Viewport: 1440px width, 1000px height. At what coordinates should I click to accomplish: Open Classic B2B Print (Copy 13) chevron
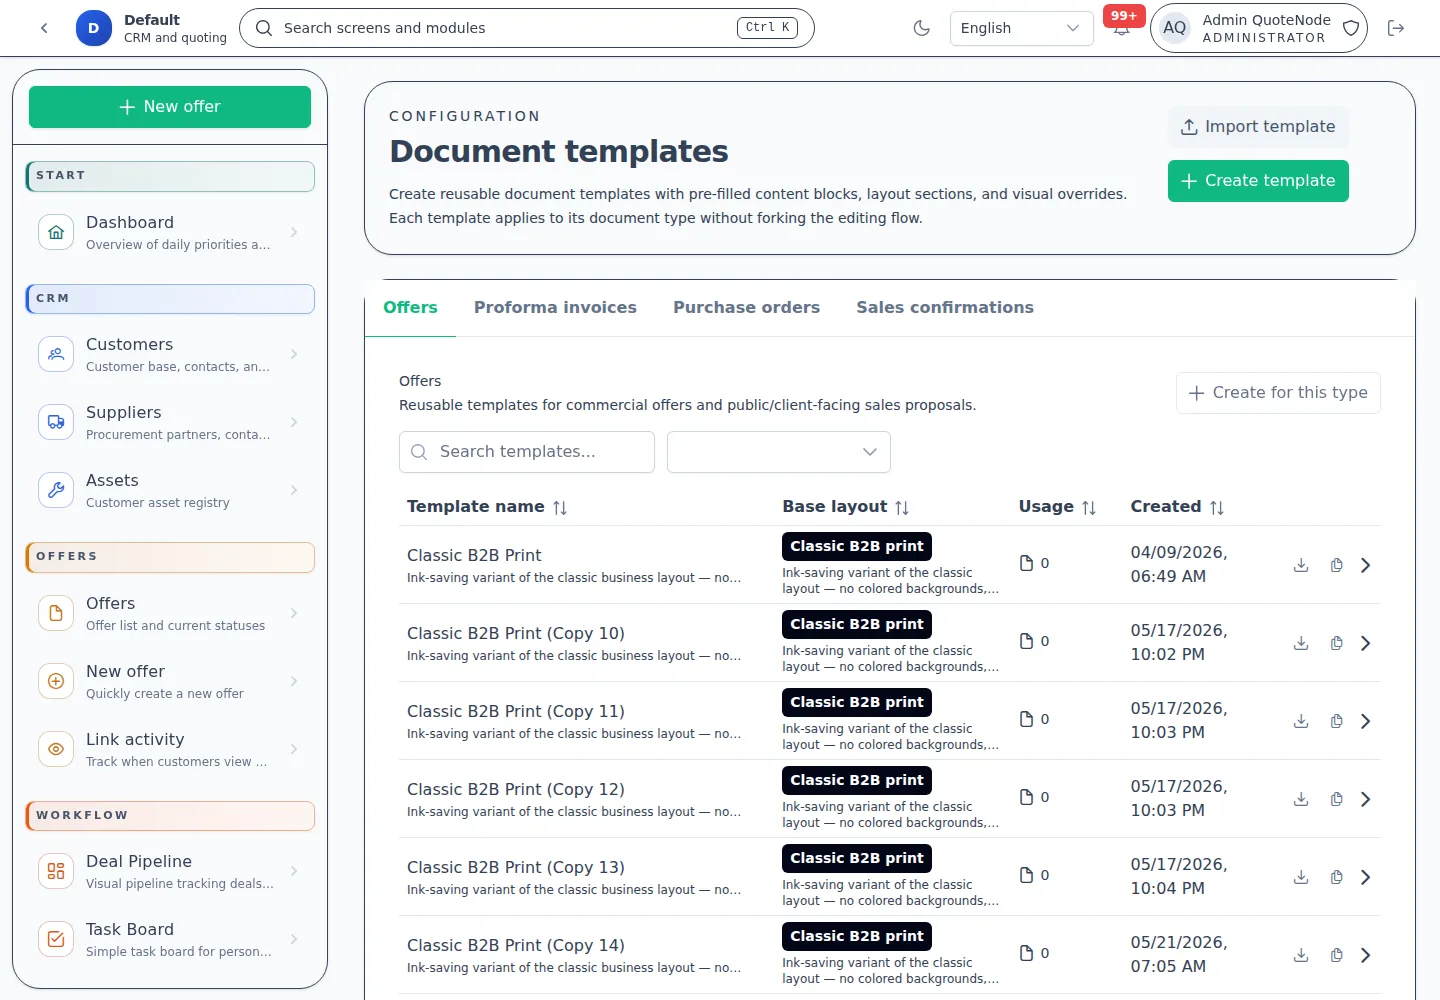pyautogui.click(x=1366, y=877)
